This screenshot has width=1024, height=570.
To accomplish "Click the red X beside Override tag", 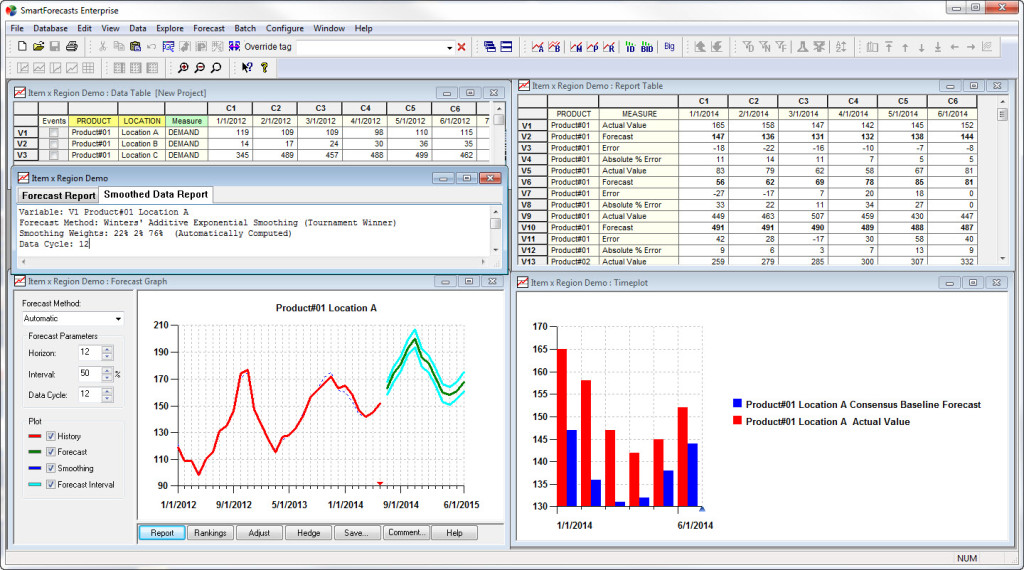I will pos(461,47).
